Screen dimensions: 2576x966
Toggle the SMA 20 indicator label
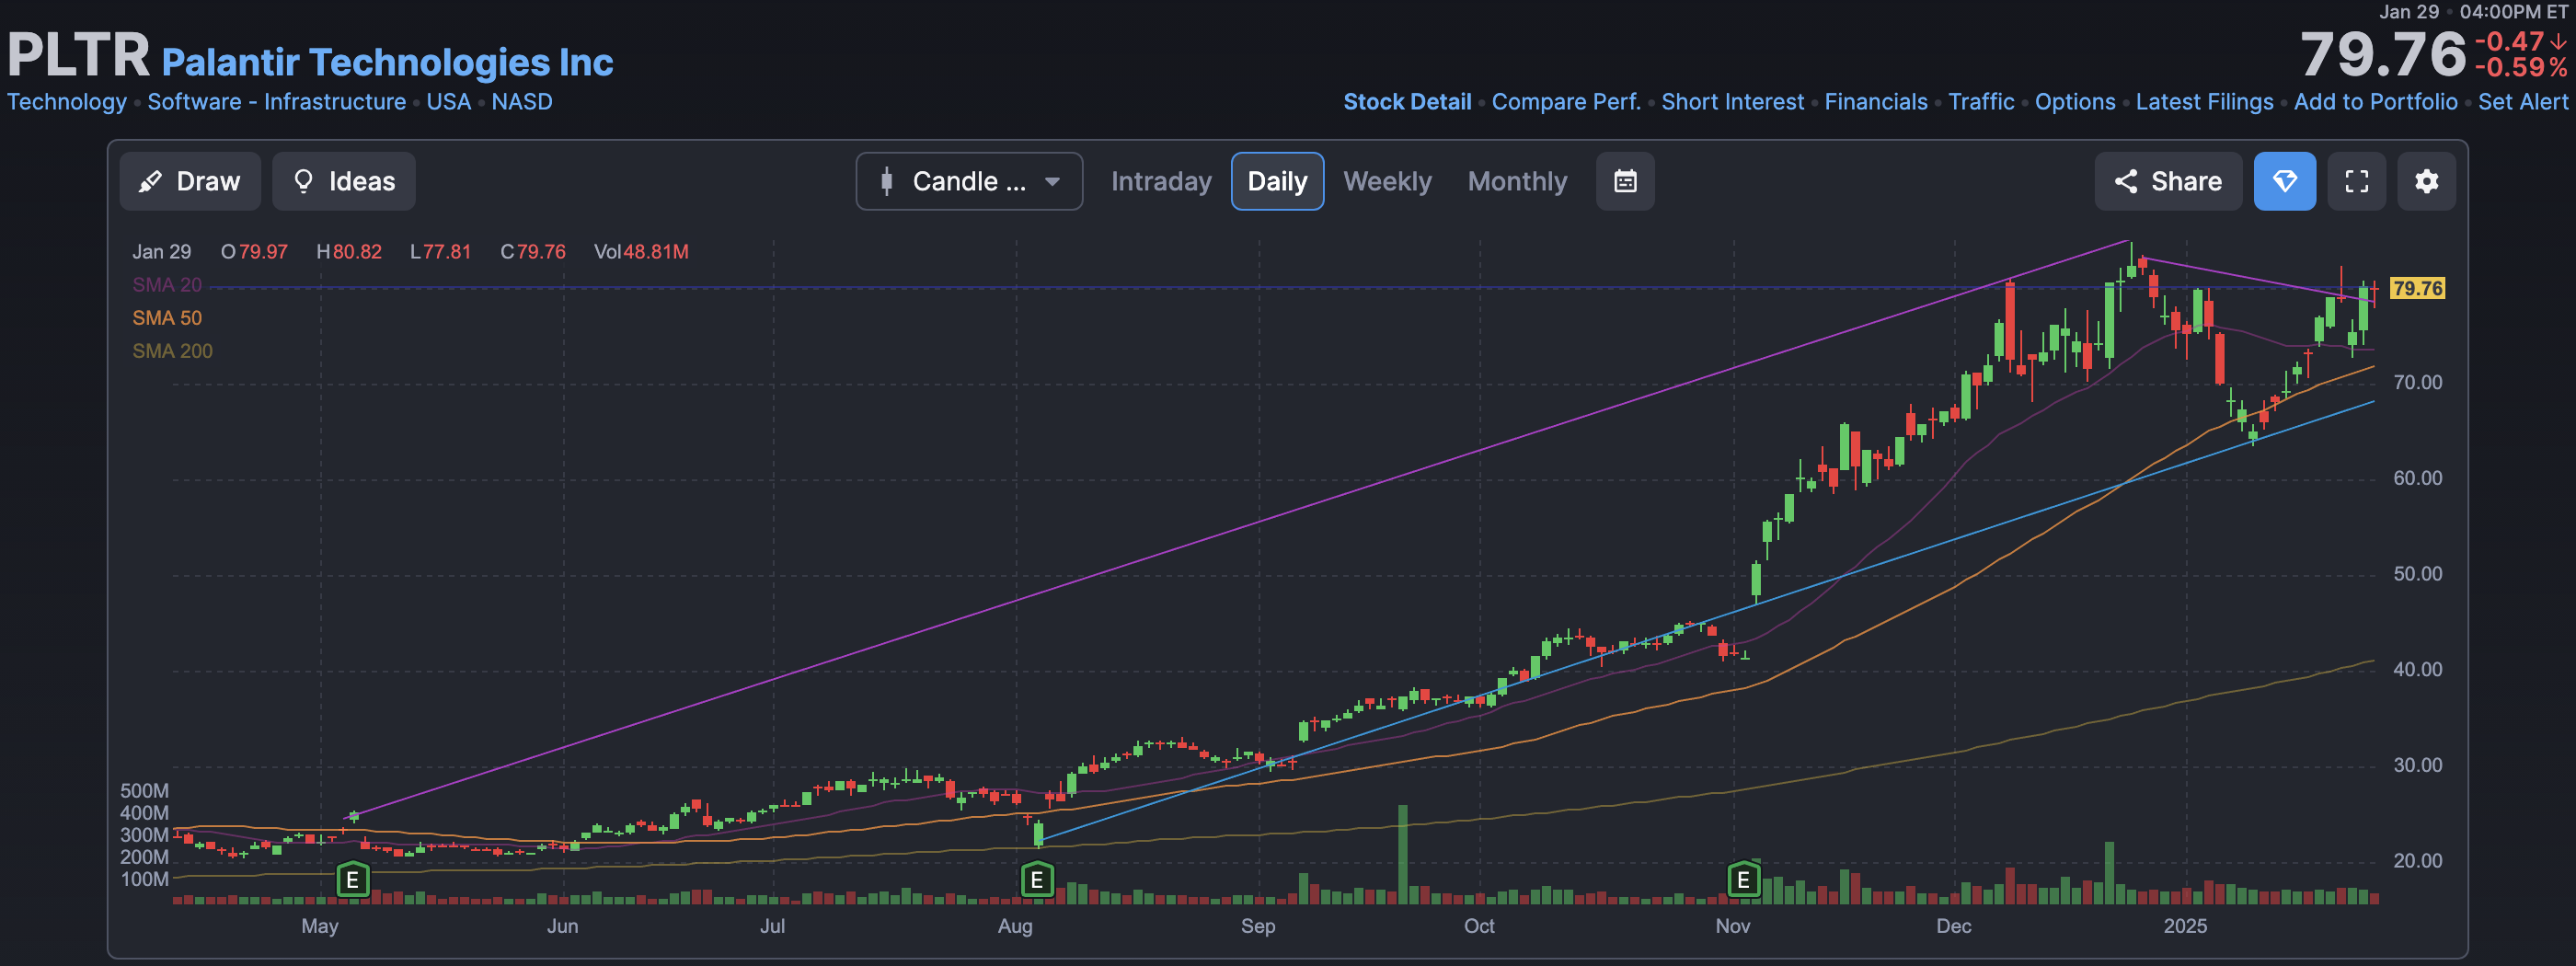(167, 285)
